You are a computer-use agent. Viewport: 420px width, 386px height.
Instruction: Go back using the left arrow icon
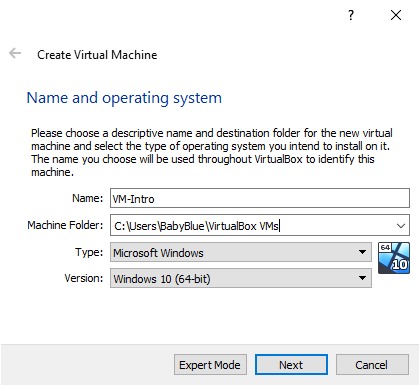[15, 53]
